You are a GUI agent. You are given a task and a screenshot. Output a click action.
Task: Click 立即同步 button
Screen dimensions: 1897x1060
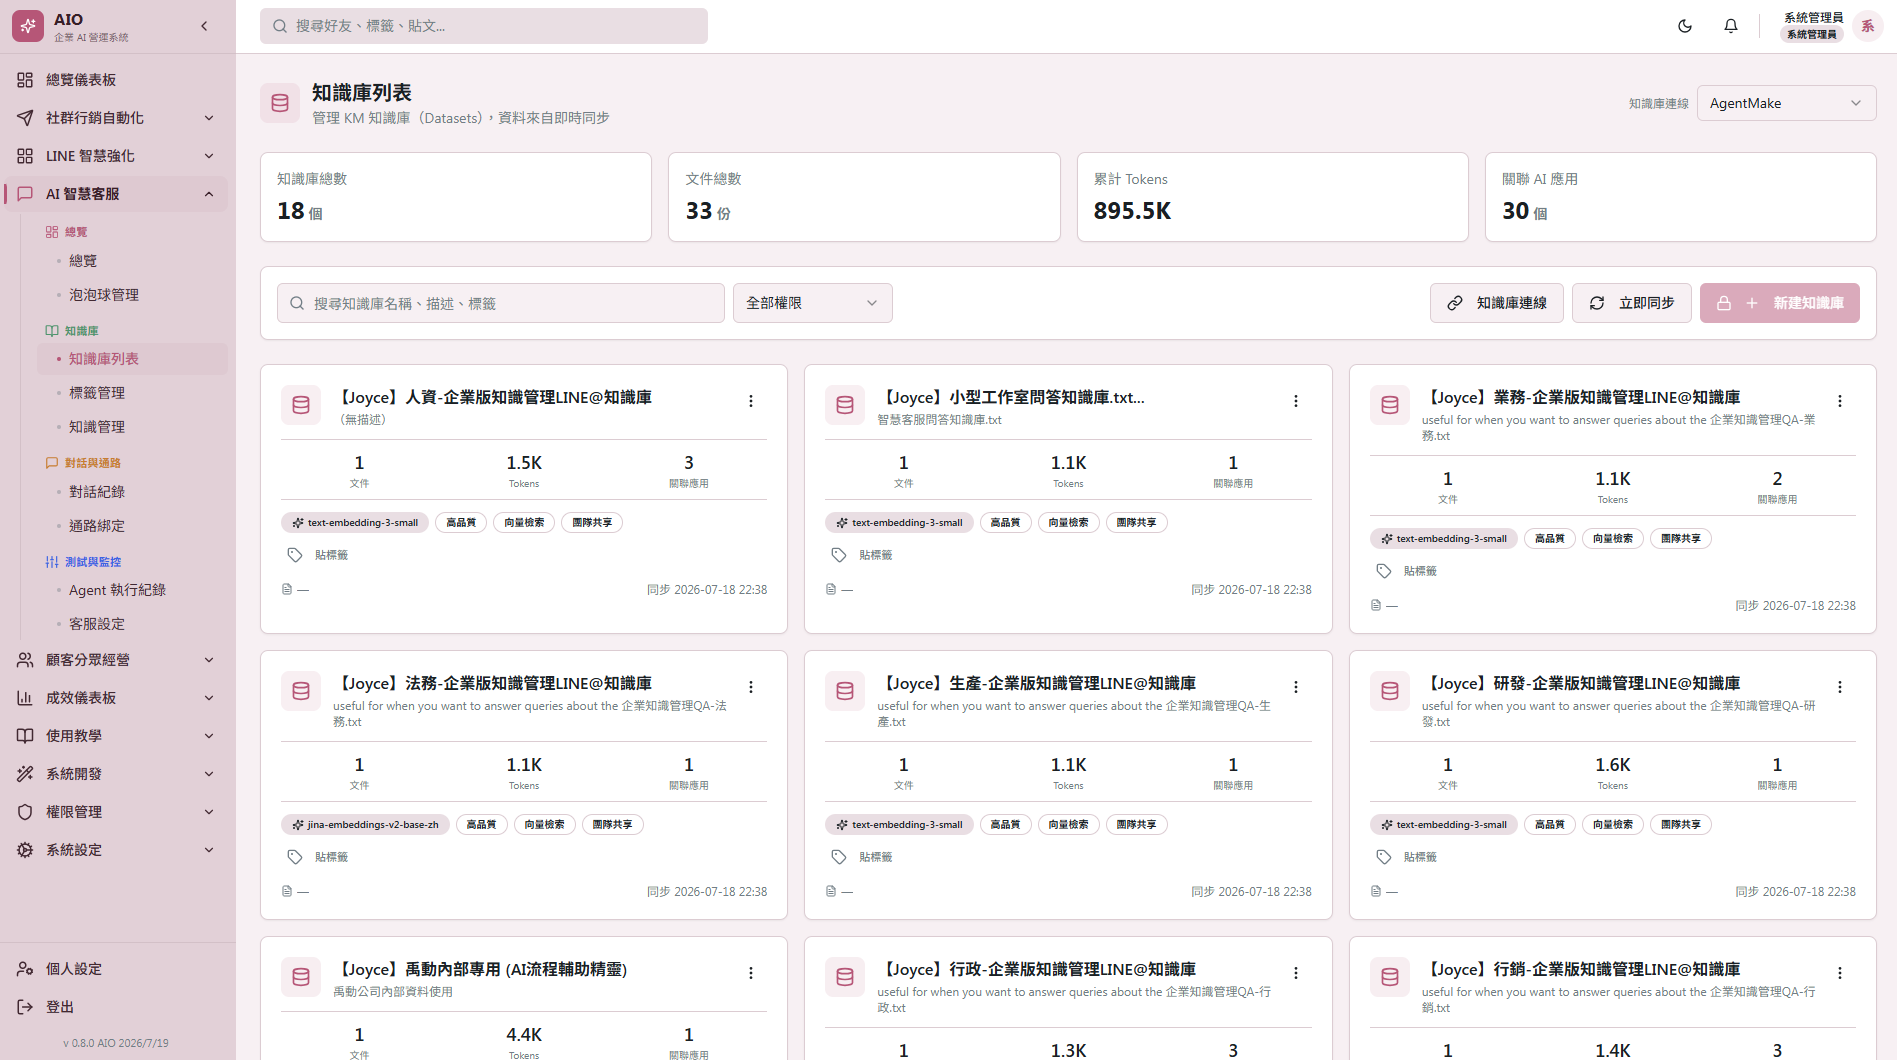tap(1632, 303)
